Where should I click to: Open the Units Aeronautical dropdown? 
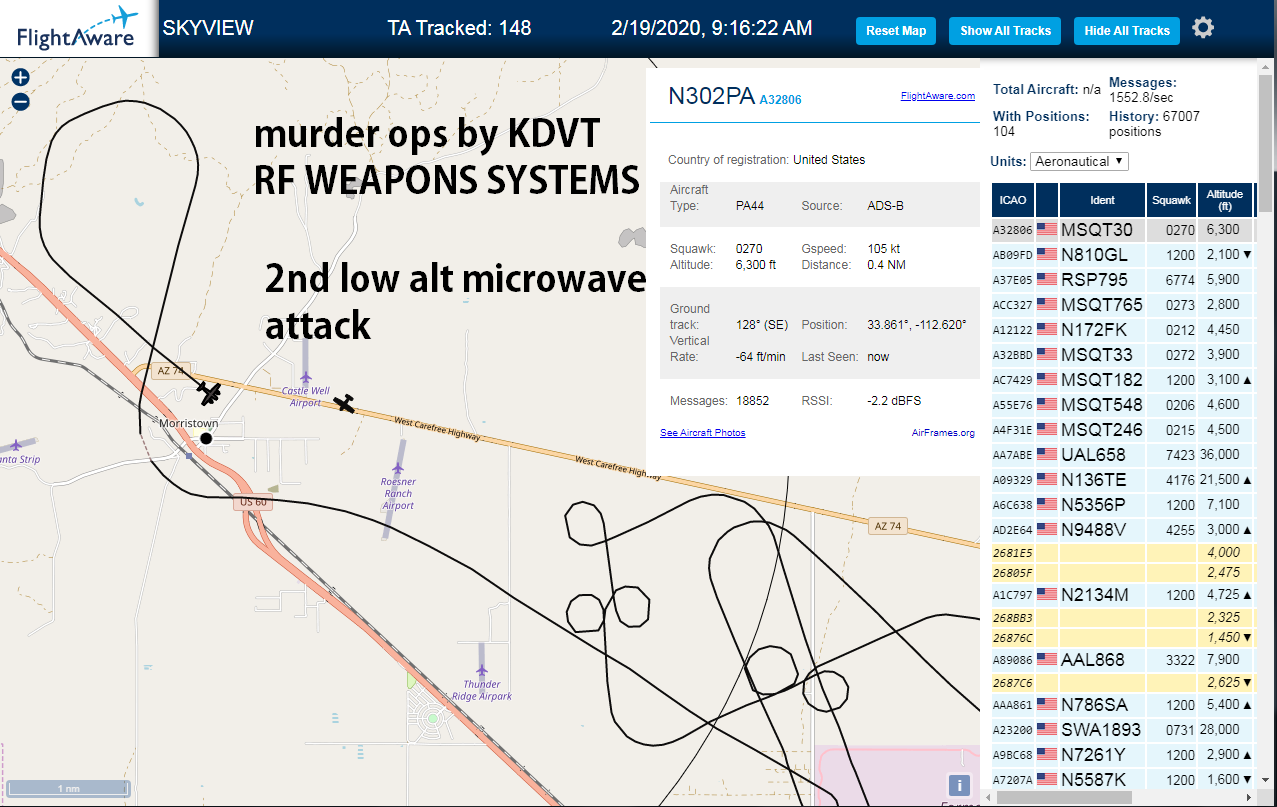(x=1080, y=161)
